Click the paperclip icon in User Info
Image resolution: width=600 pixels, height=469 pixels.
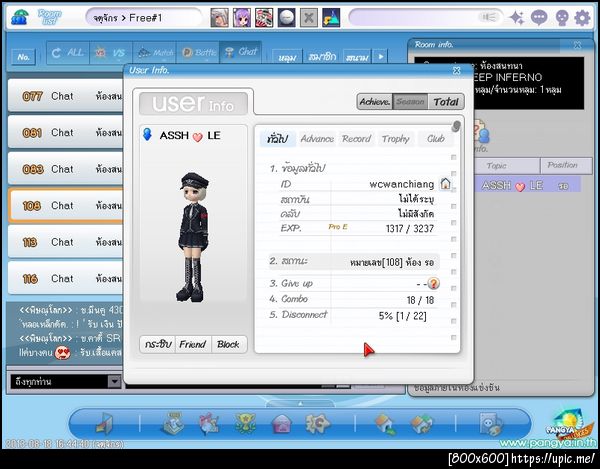455,126
